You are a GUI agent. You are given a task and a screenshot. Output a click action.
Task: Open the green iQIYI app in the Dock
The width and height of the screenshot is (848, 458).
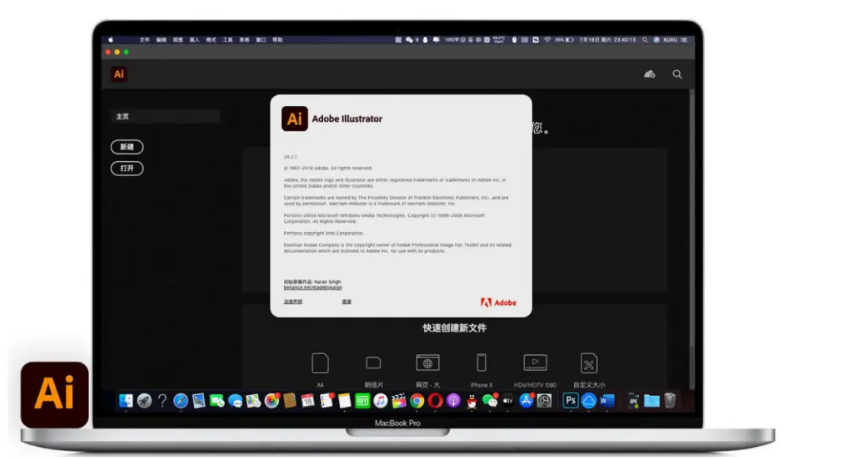tap(362, 401)
